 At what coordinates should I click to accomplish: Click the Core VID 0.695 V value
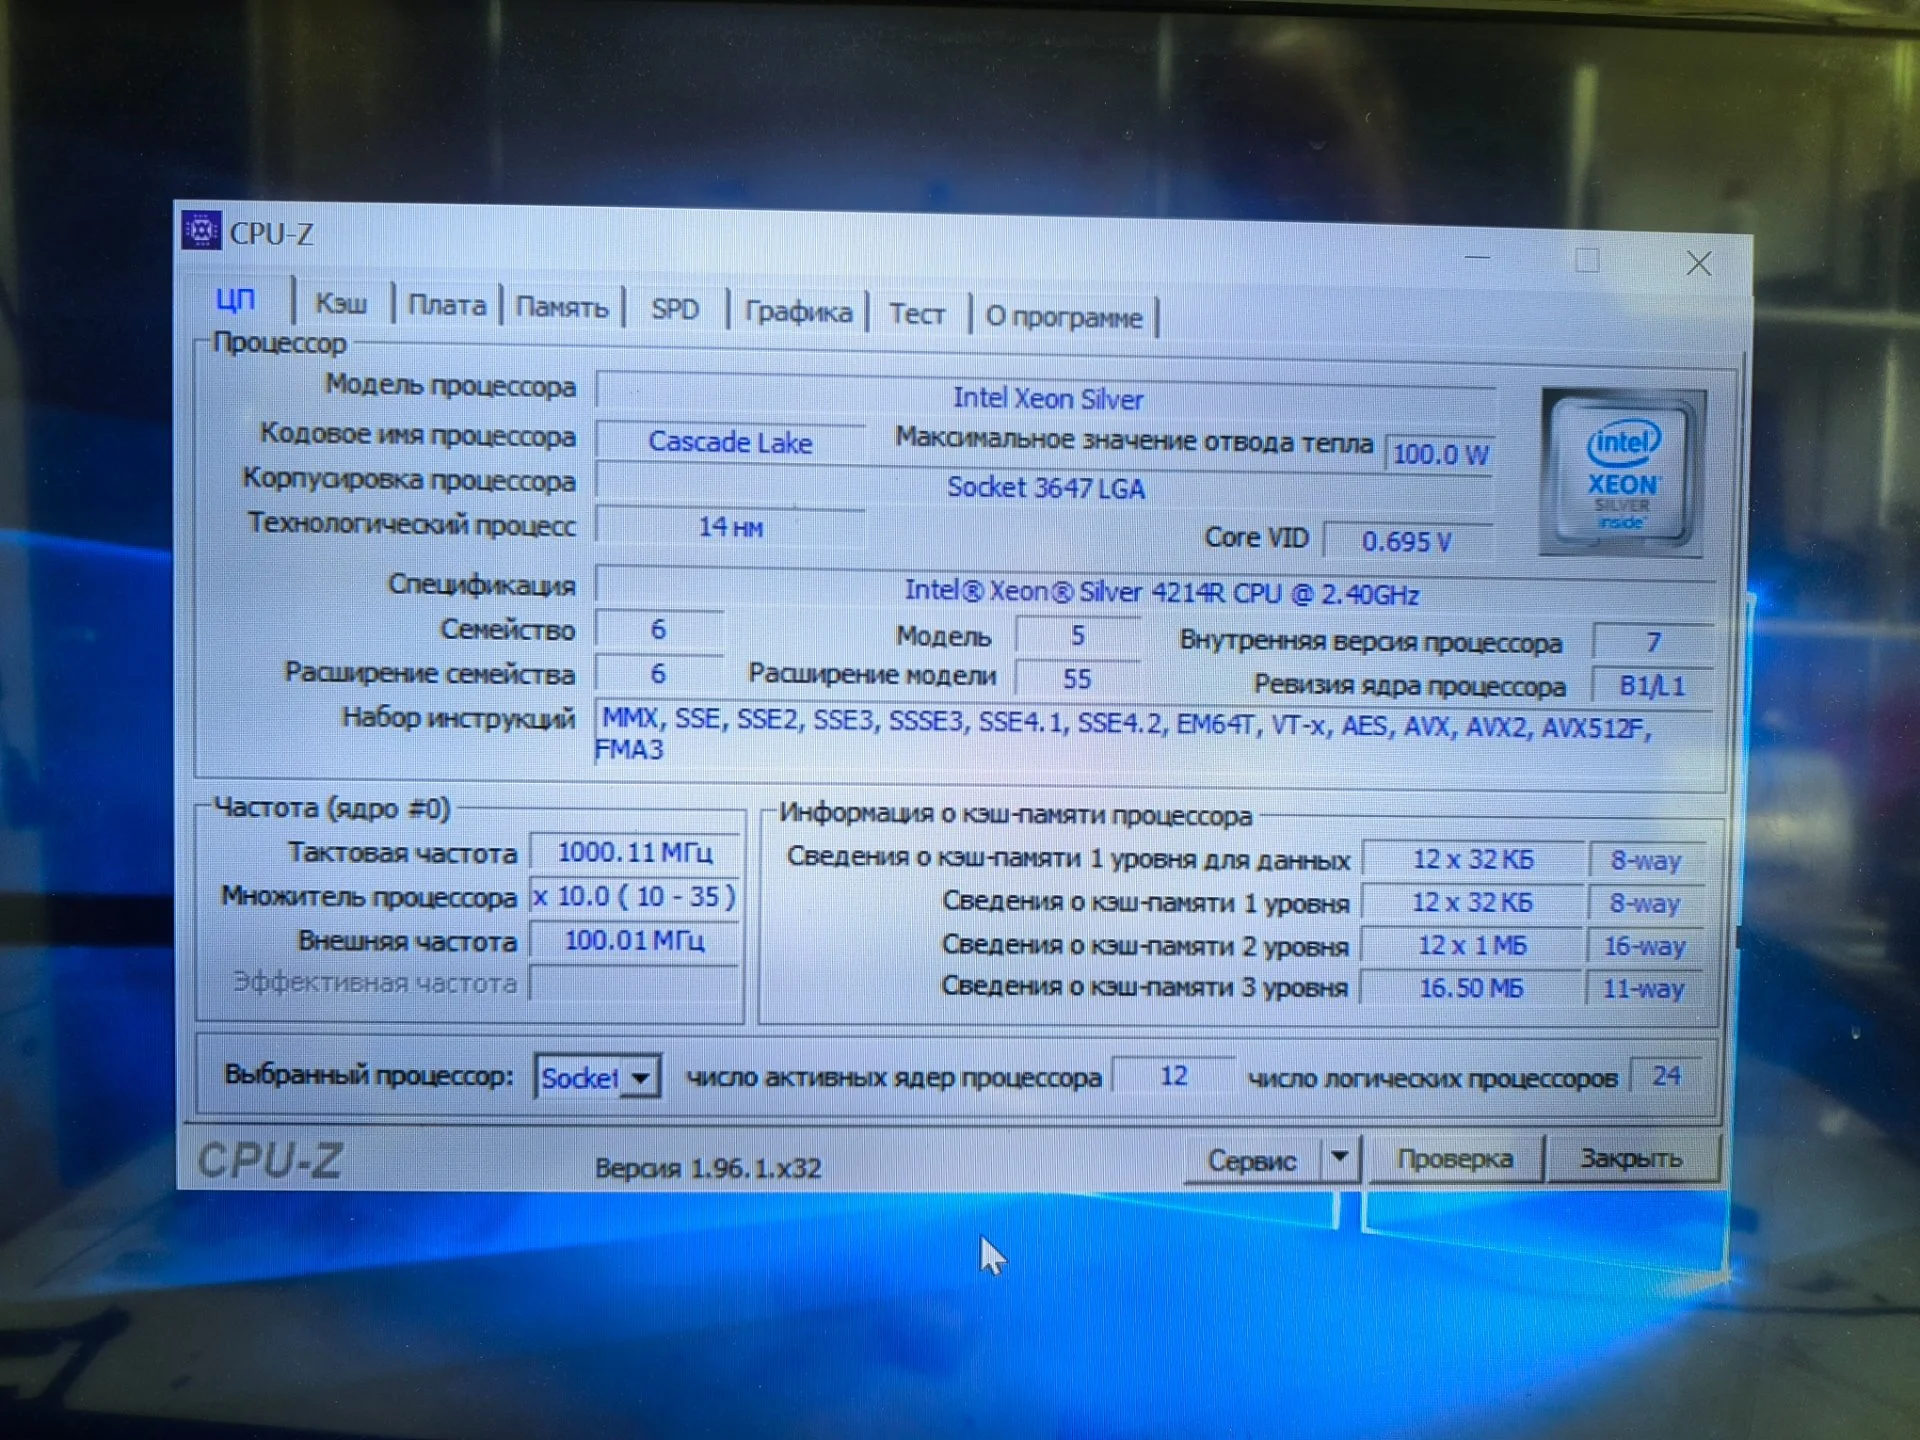point(1407,541)
